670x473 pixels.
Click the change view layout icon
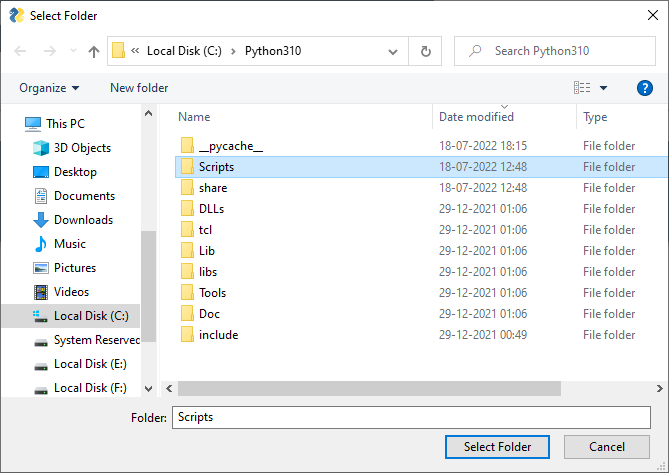point(582,88)
